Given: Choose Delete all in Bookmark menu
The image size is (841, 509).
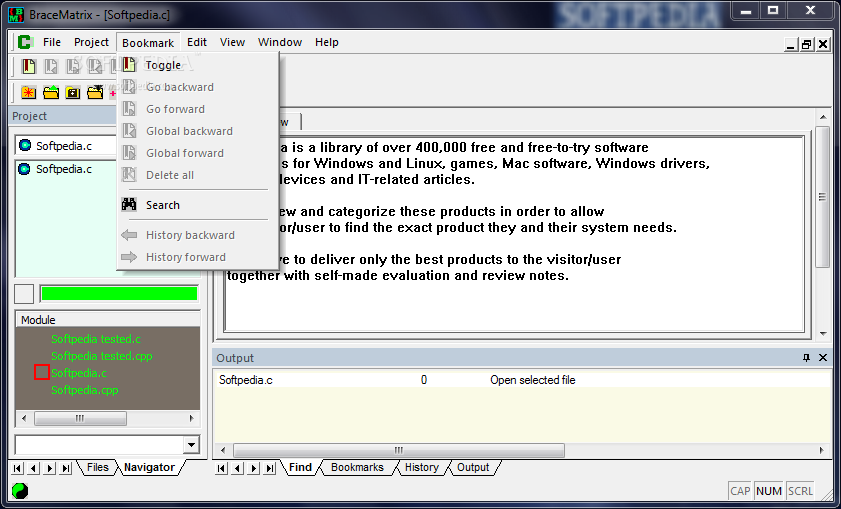Looking at the screenshot, I should 197,175.
